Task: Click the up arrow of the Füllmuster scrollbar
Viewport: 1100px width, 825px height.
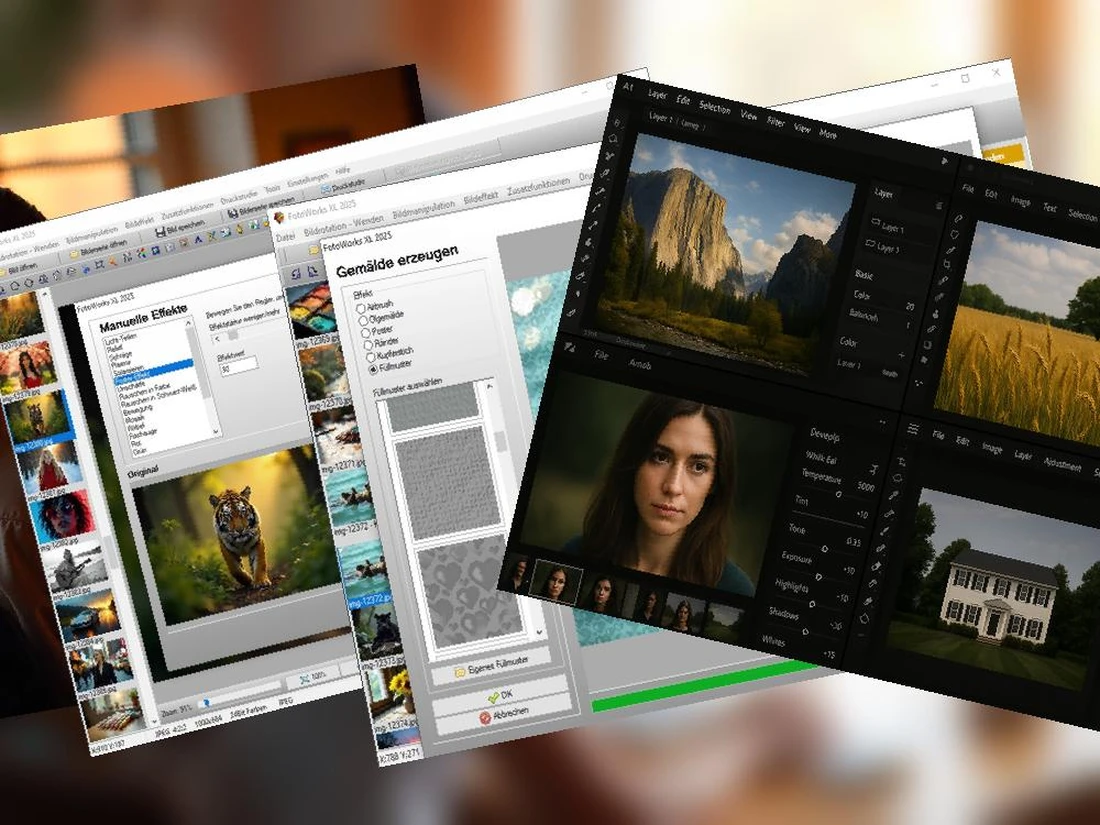Action: [x=490, y=387]
